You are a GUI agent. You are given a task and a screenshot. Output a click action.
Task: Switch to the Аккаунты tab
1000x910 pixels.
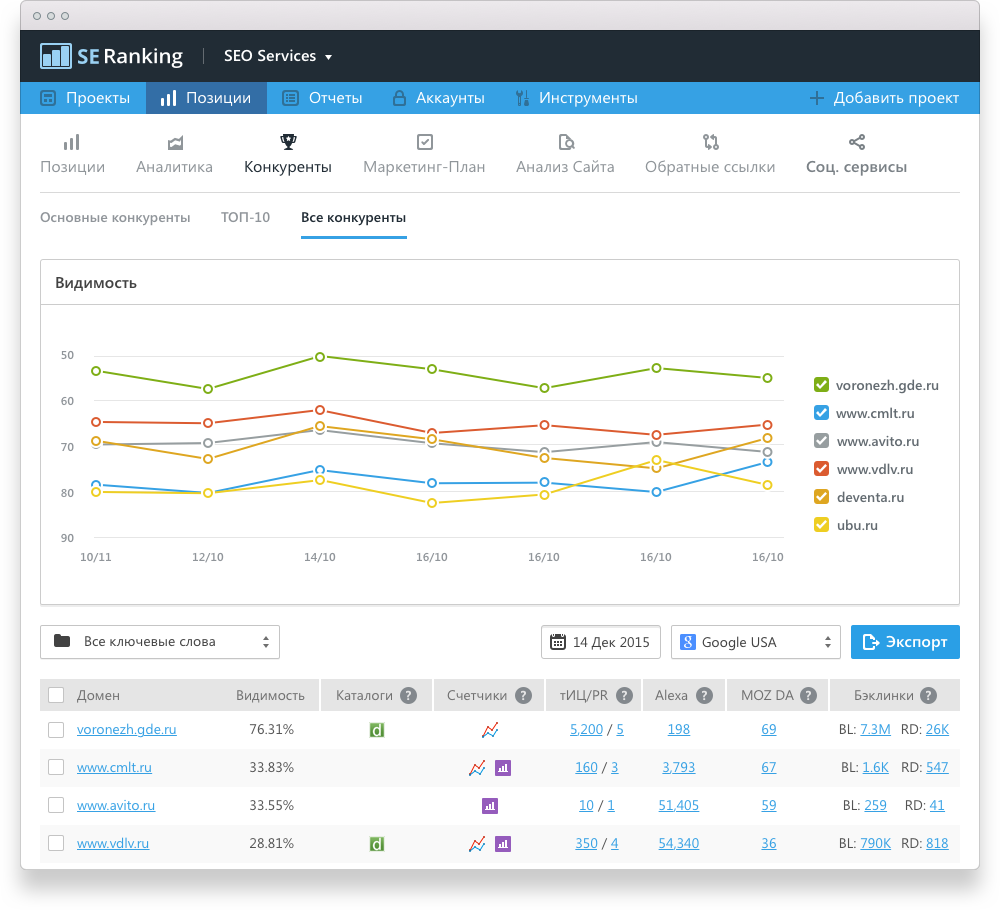click(x=438, y=98)
